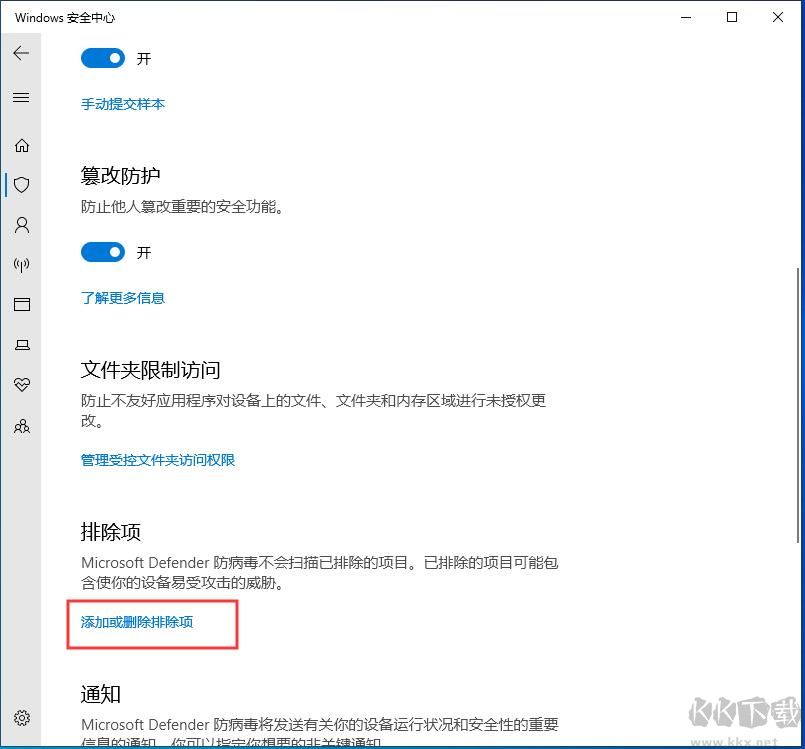
Task: Open 管理受控文件夹访问权限 link
Action: tap(157, 459)
